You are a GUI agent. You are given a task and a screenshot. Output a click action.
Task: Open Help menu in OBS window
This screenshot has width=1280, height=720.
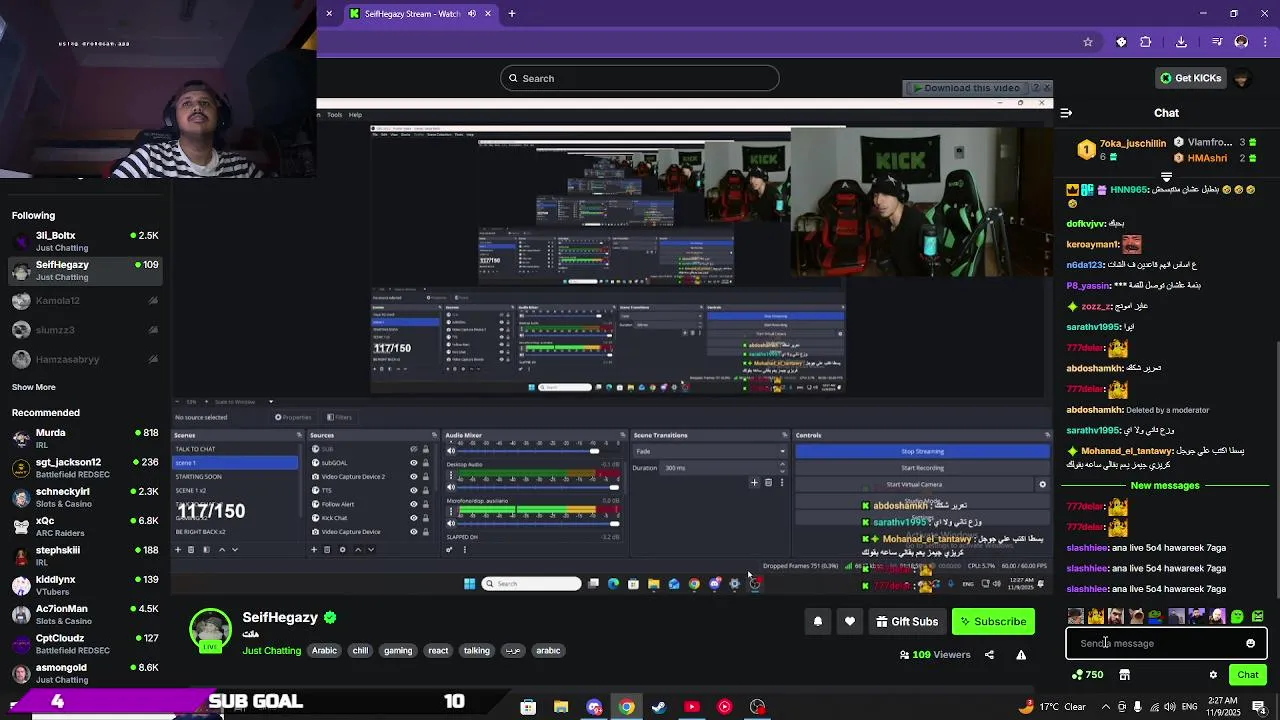355,115
